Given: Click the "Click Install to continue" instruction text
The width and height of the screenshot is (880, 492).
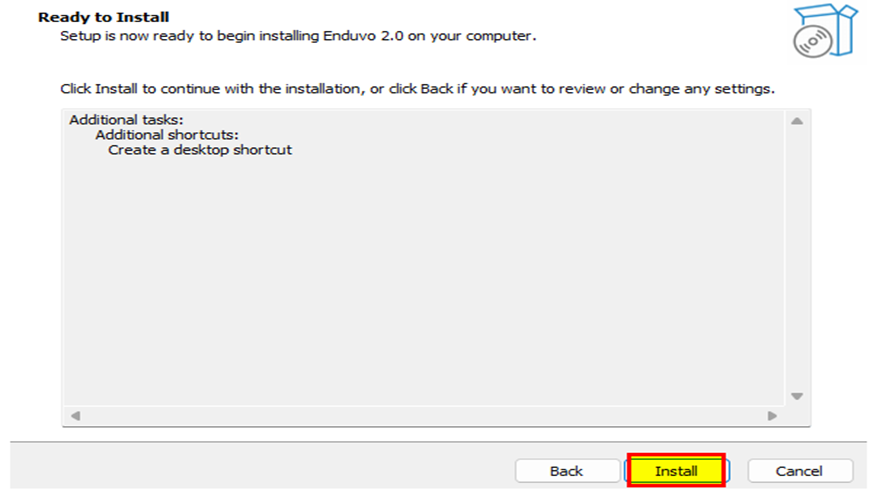Looking at the screenshot, I should (x=417, y=89).
